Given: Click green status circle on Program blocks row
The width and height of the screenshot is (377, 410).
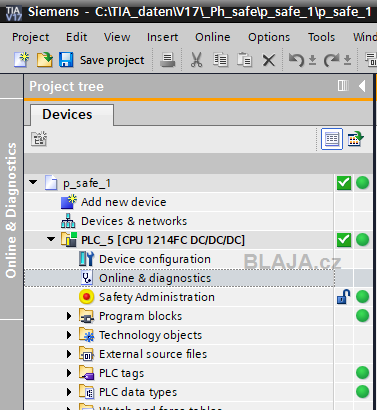Looking at the screenshot, I should click(362, 316).
